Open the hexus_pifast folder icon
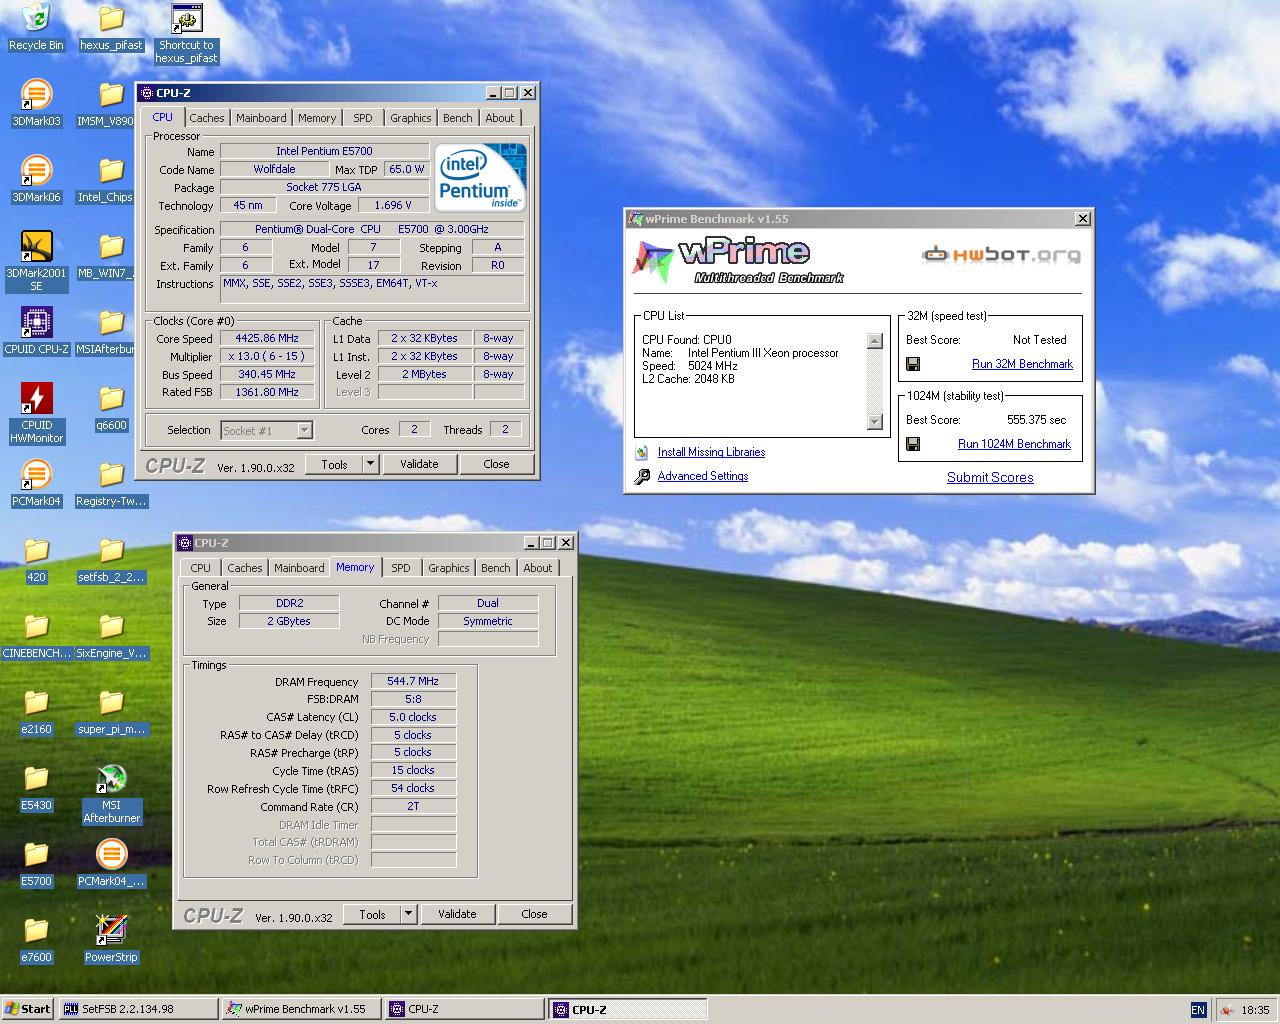This screenshot has height=1024, width=1280. (x=111, y=27)
